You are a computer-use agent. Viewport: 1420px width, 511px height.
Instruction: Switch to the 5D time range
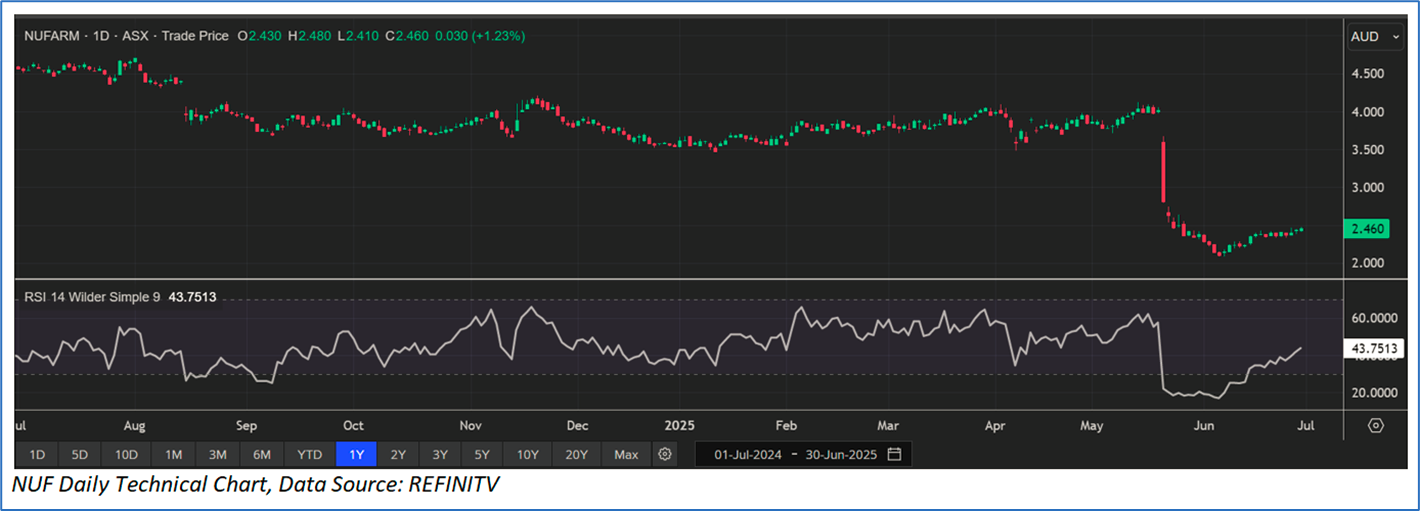point(80,455)
